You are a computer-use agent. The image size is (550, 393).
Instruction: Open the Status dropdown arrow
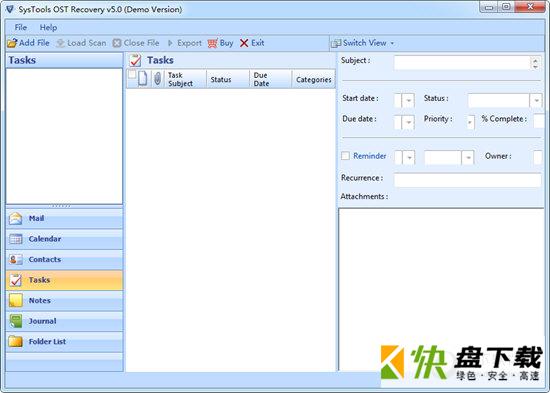[536, 101]
